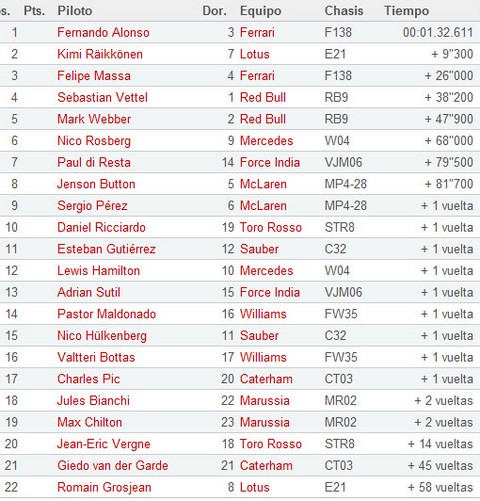
Task: Open Caterham link beside Charles Pic
Action: [x=266, y=379]
